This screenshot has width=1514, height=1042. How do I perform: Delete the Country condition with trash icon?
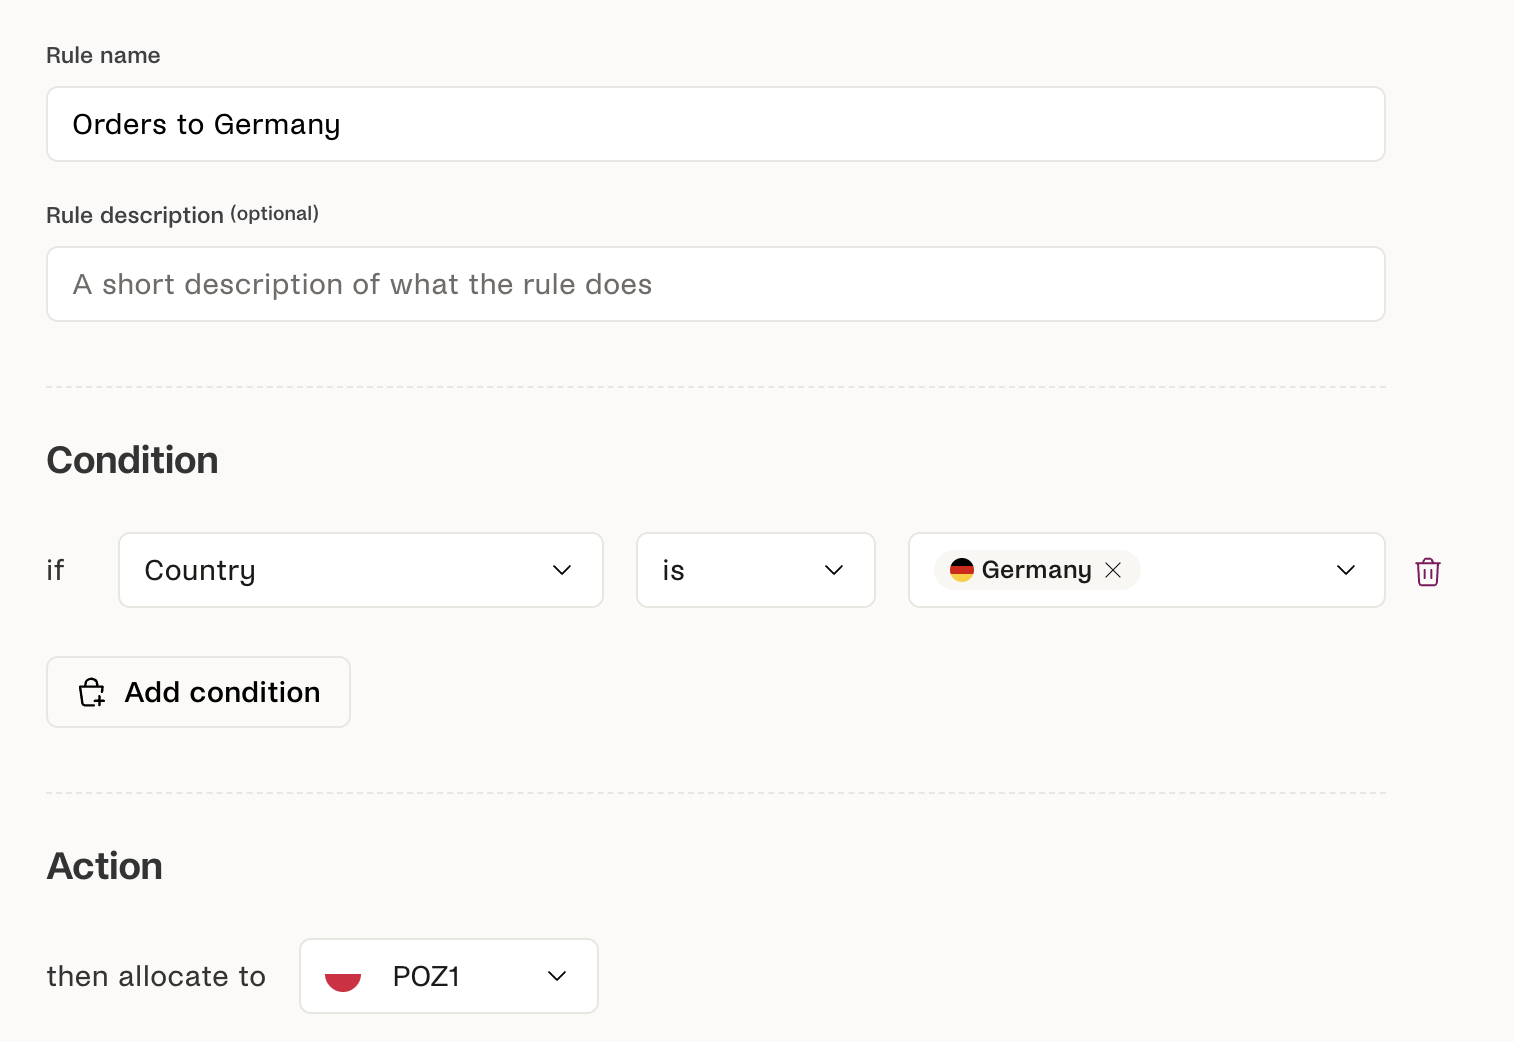(1427, 571)
